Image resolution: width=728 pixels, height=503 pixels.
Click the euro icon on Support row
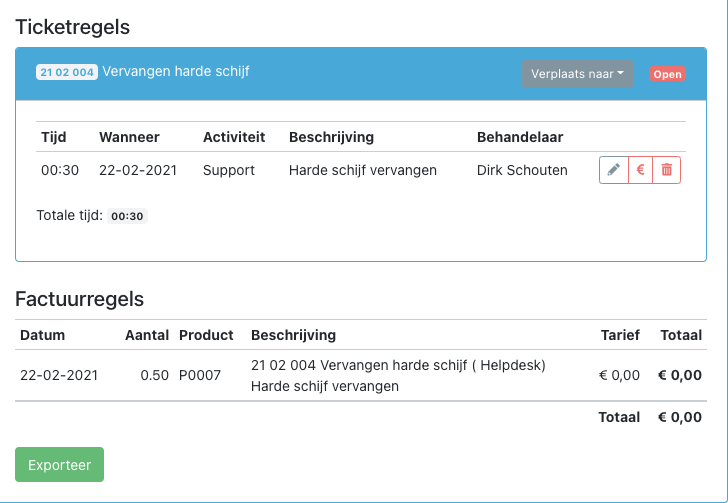point(640,170)
